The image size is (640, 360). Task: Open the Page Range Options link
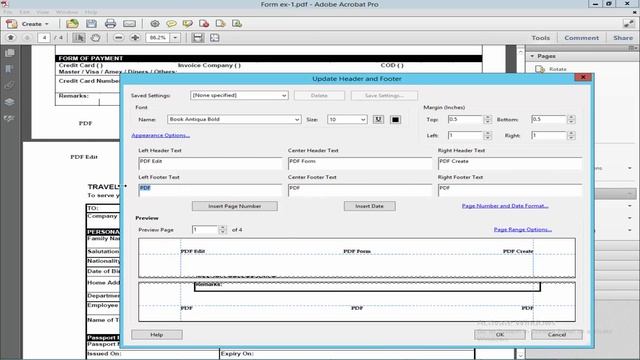click(522, 229)
